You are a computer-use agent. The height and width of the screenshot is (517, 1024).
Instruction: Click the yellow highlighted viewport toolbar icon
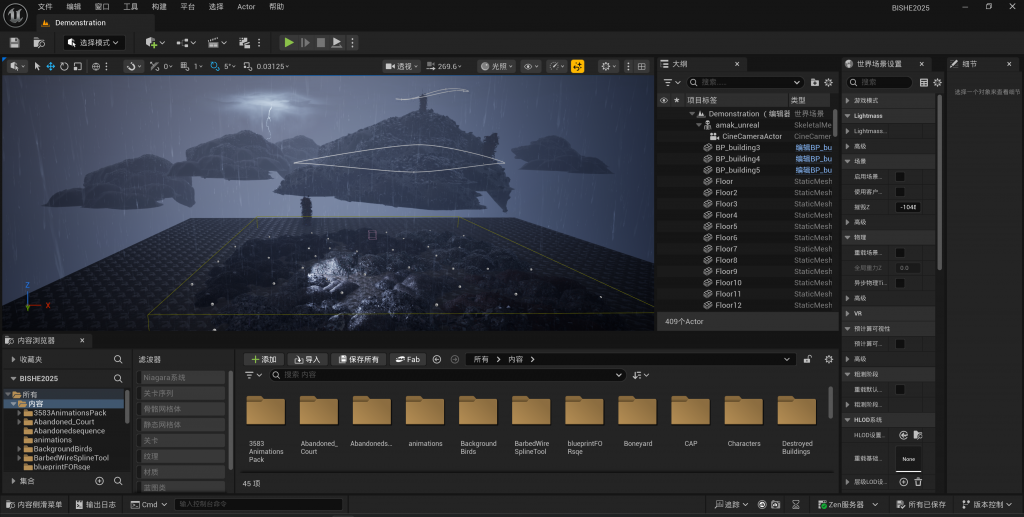click(x=577, y=67)
